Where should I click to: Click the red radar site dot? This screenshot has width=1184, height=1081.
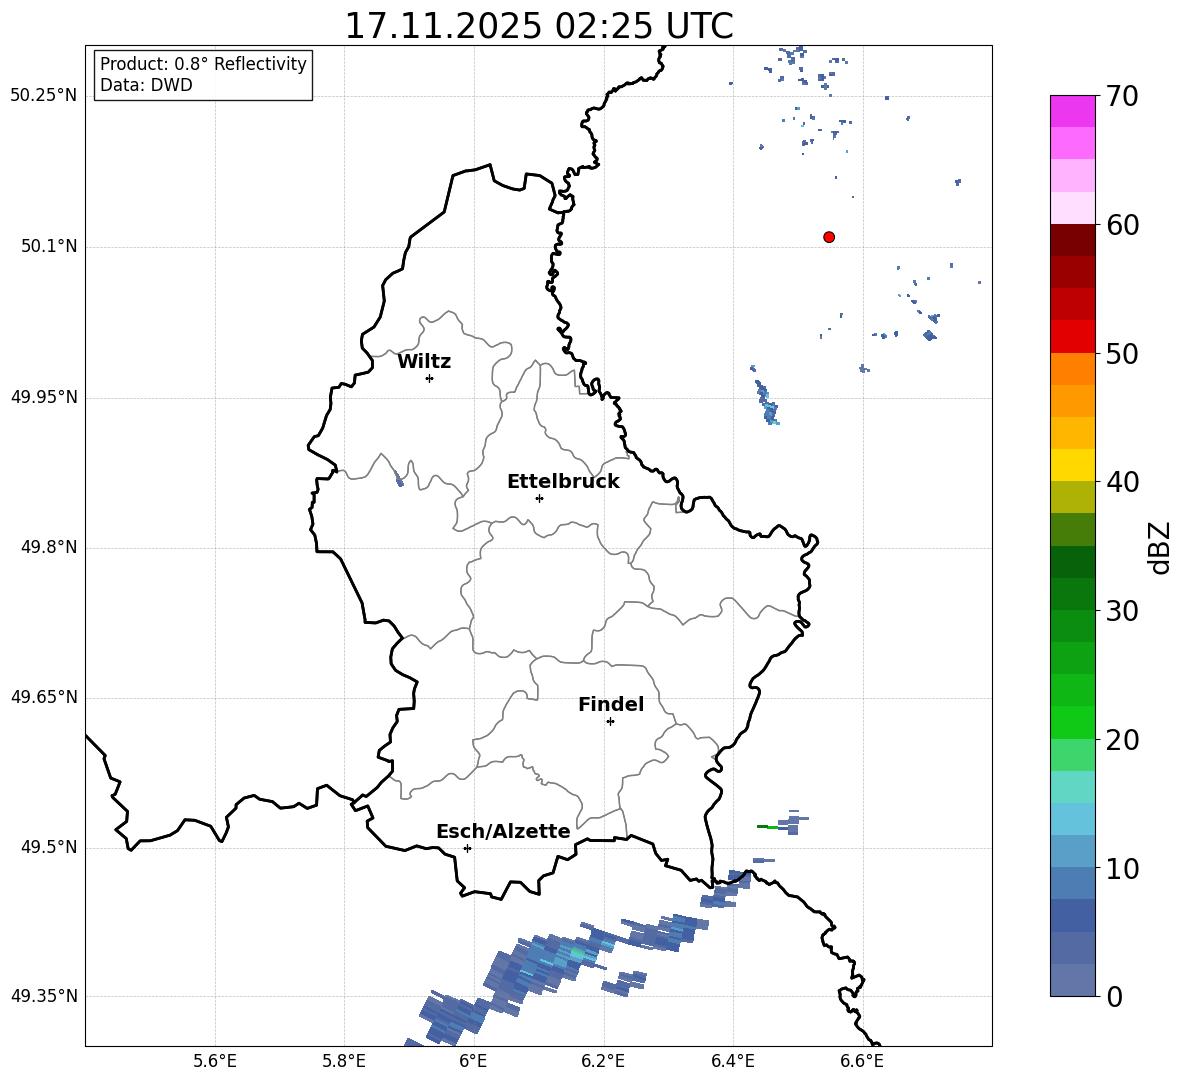click(829, 237)
